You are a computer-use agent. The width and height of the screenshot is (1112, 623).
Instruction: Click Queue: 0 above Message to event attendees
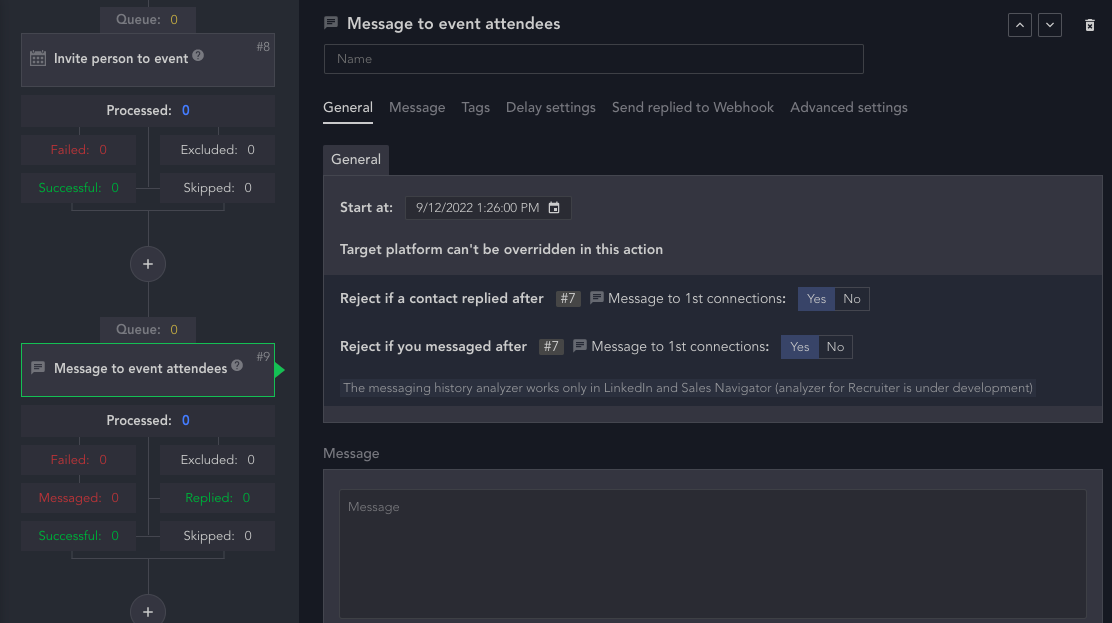(148, 330)
